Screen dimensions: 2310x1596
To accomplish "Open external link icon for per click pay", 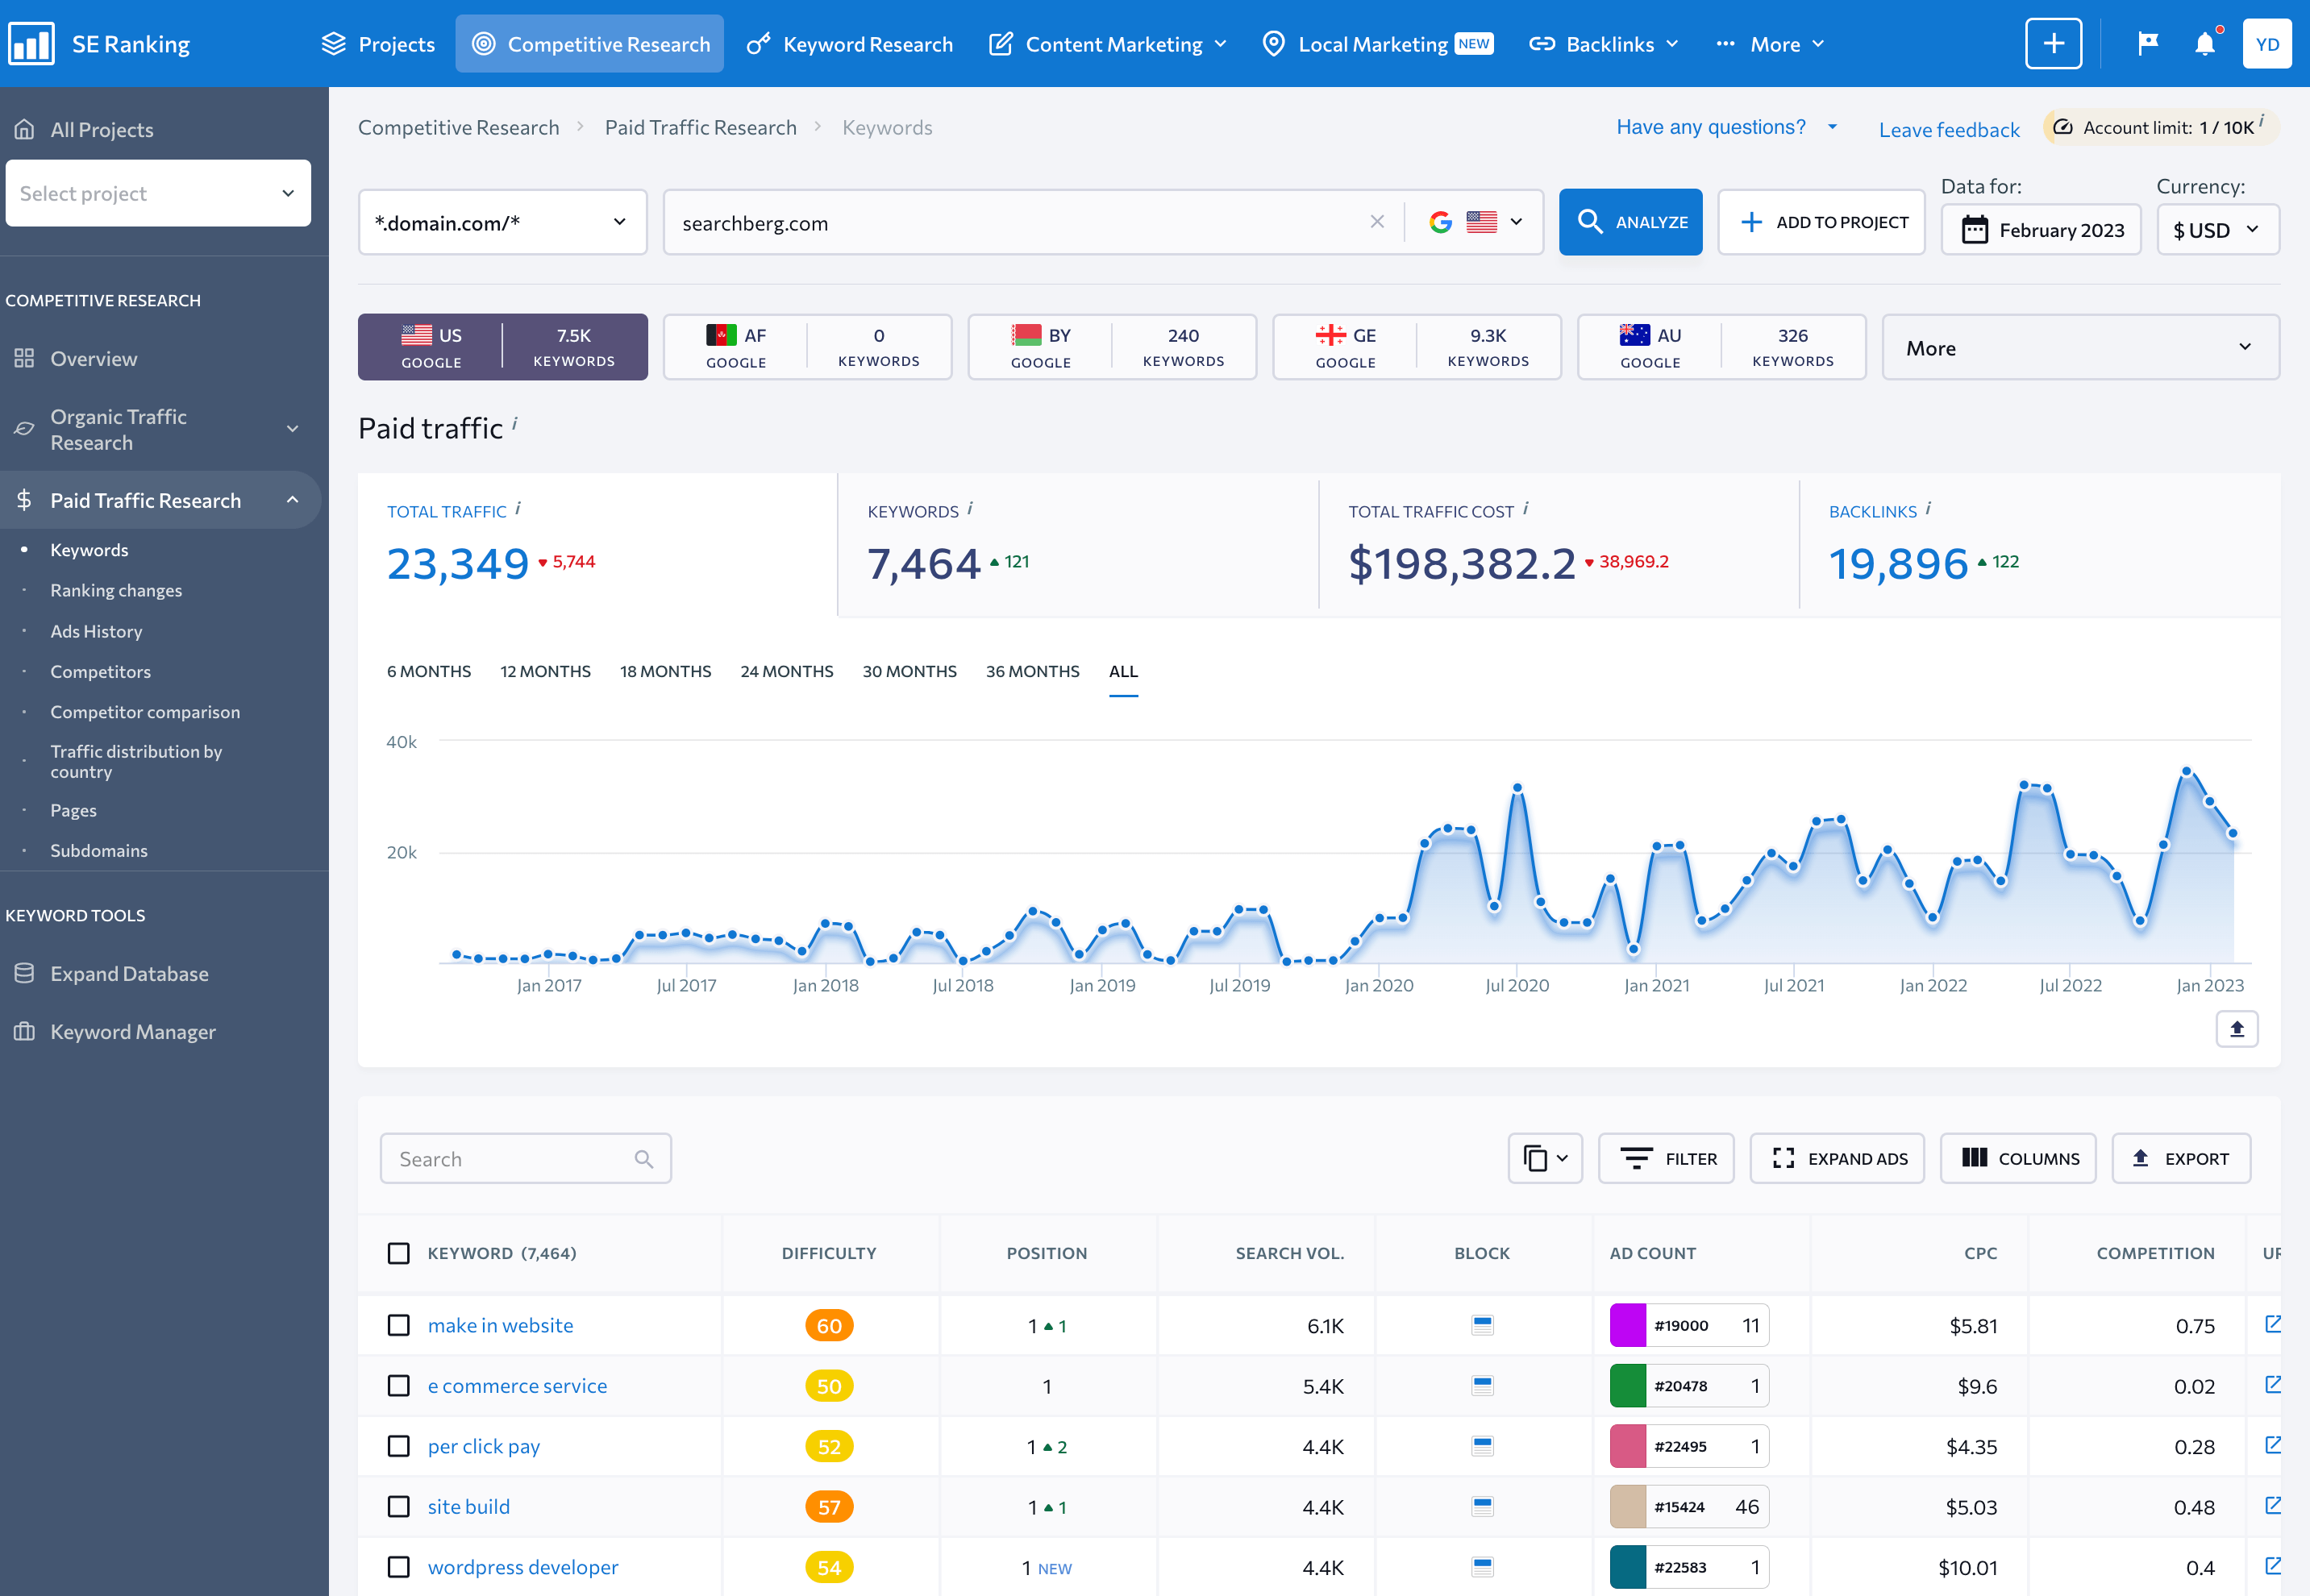I will (2272, 1445).
